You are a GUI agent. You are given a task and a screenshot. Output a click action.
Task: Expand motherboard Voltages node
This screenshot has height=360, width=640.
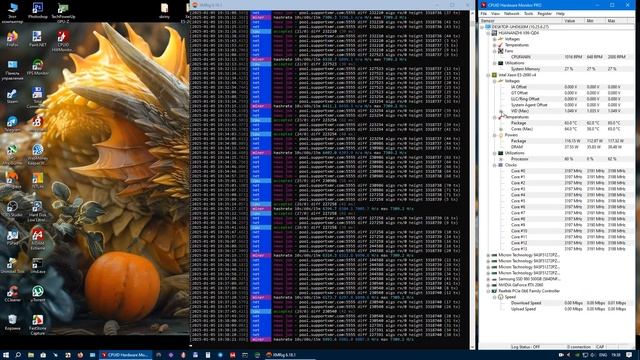tap(494, 39)
